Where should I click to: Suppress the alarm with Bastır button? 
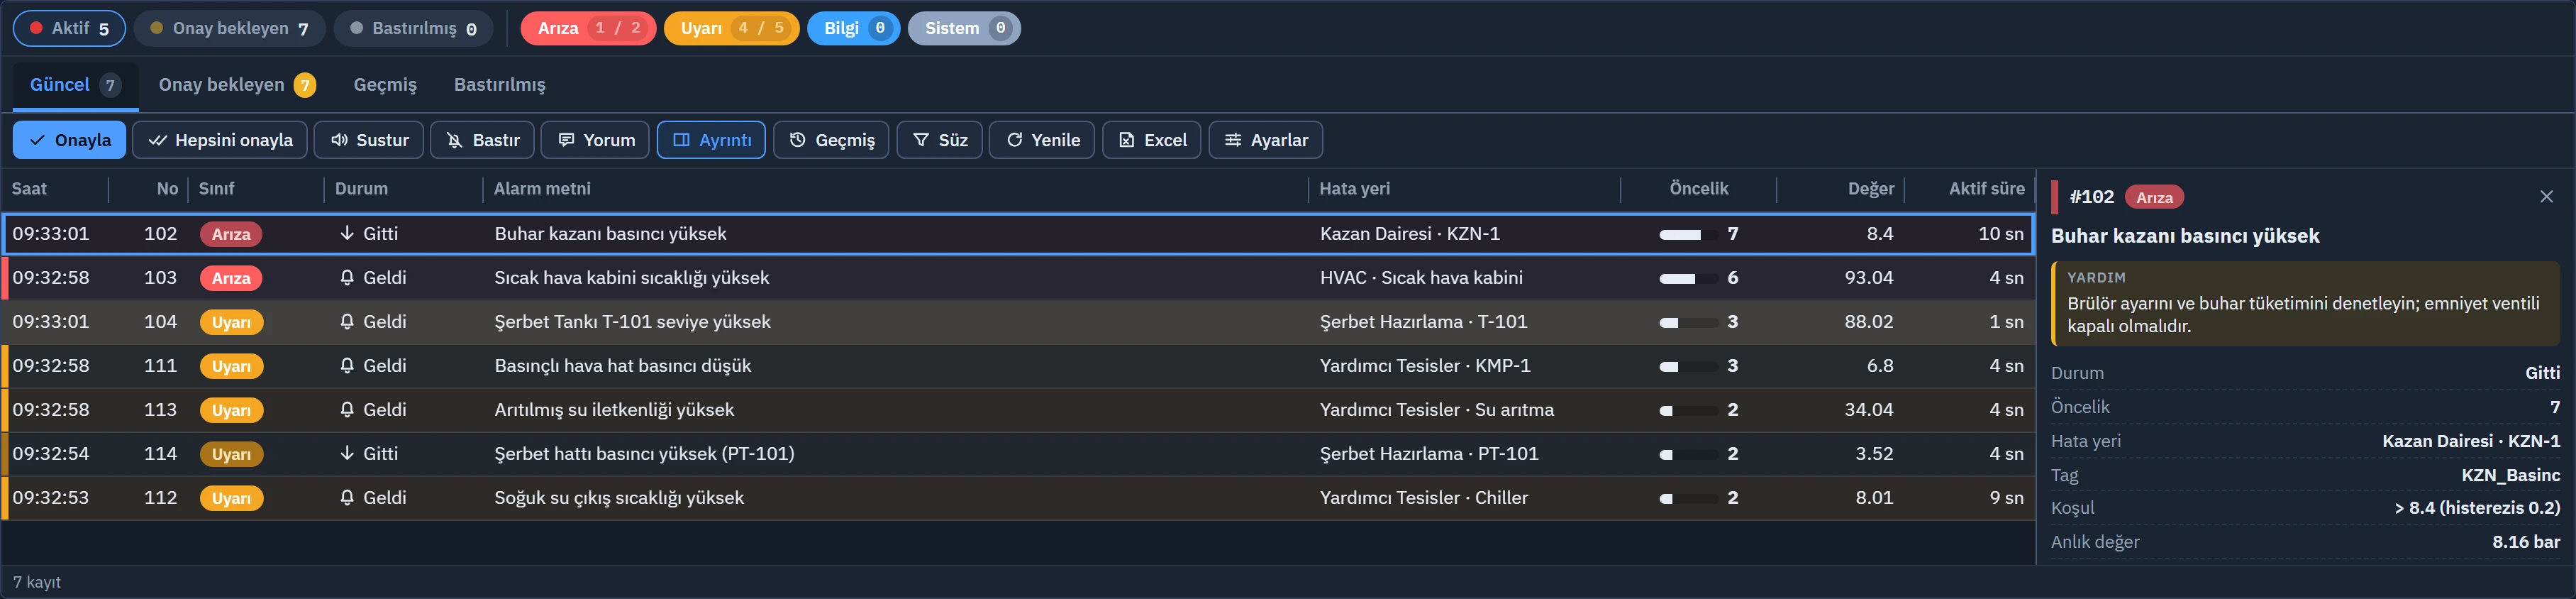[x=482, y=140]
